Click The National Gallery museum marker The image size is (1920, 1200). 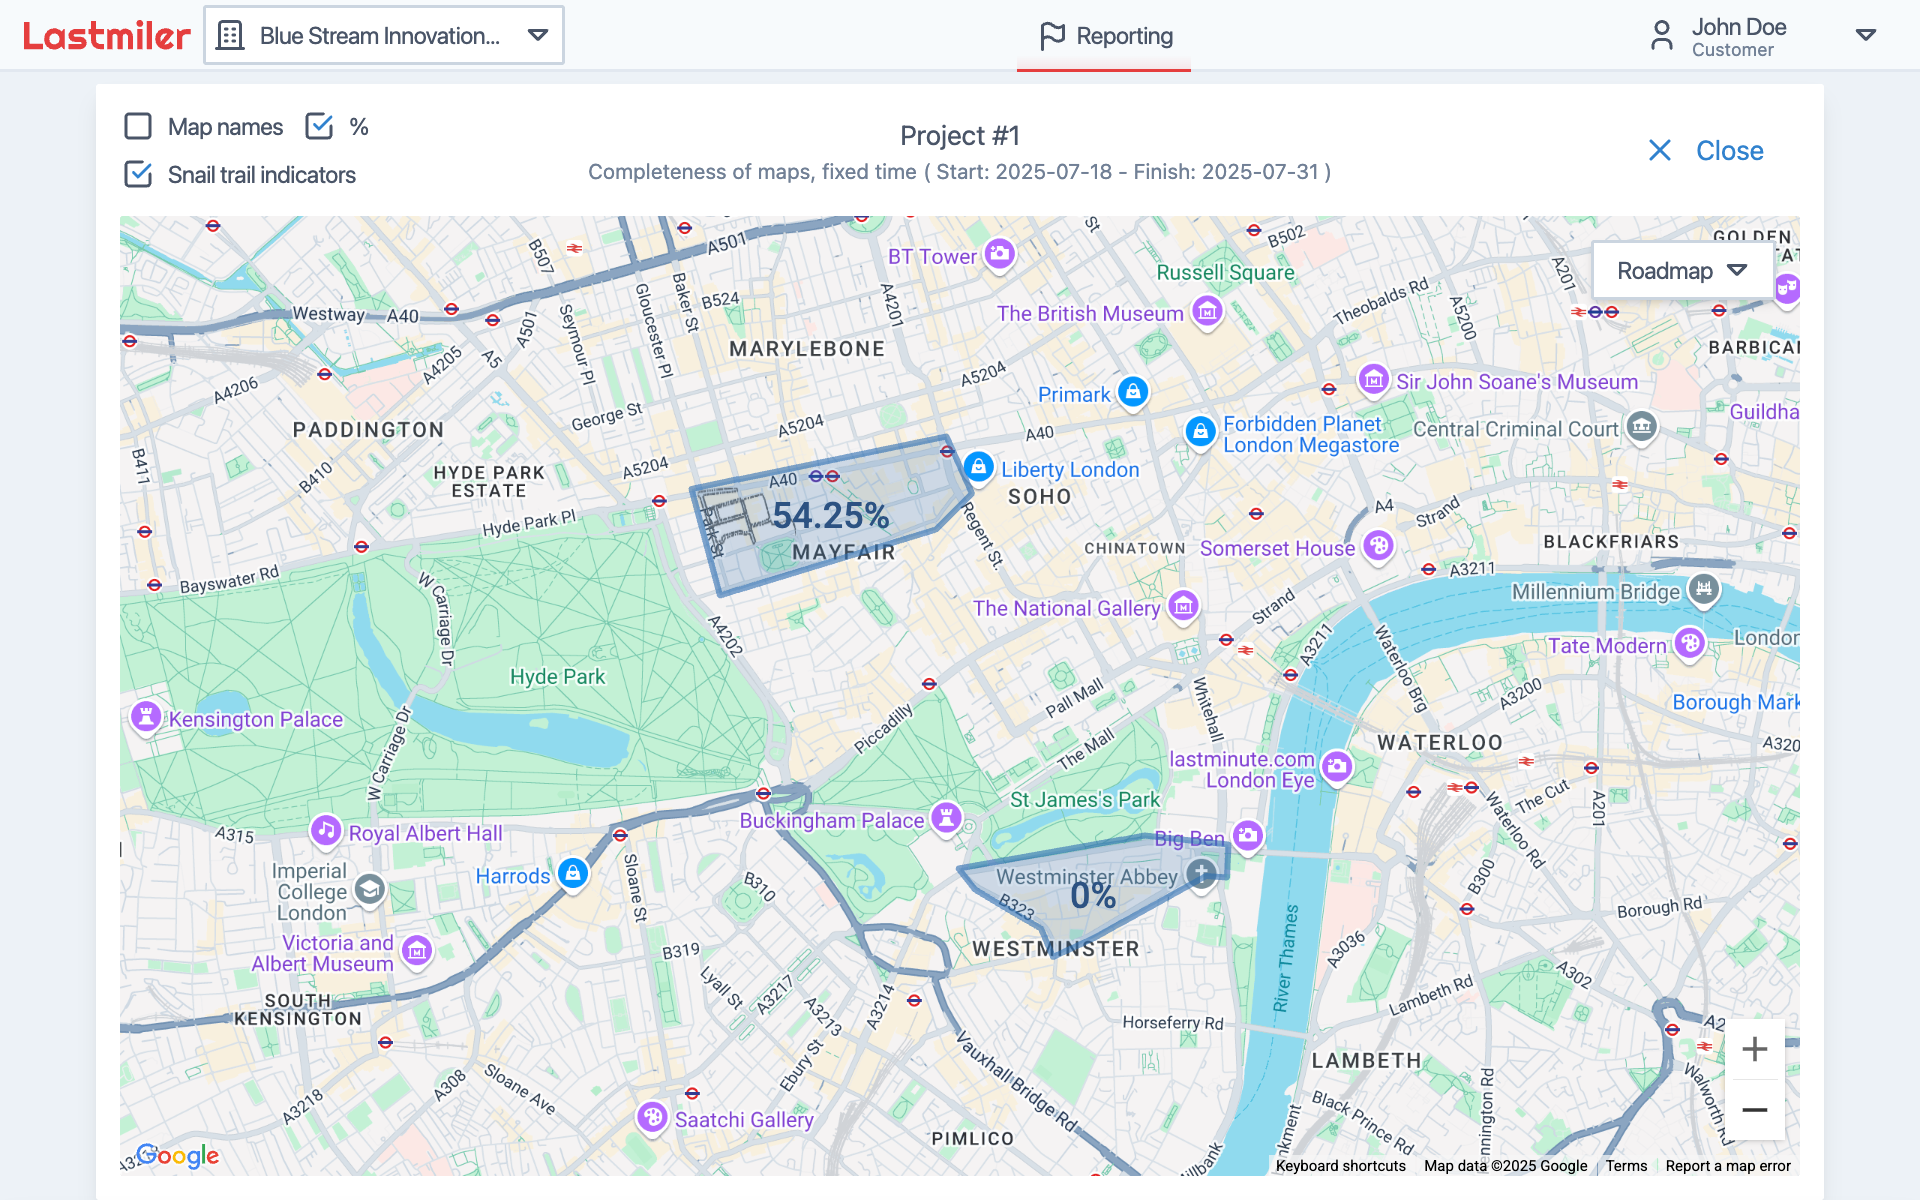(1183, 604)
